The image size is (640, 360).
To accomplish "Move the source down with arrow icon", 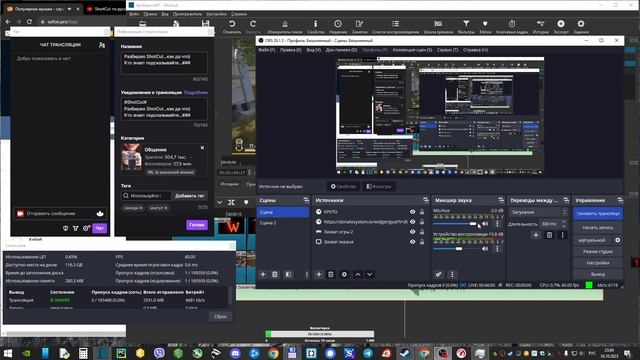I will 369,274.
